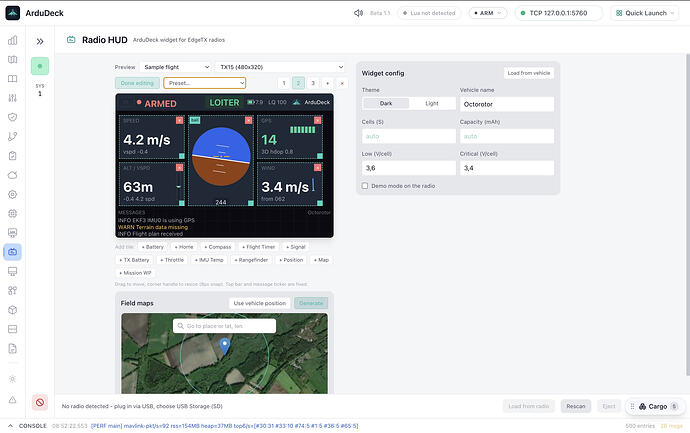Add the Mission WP tile

tap(136, 273)
